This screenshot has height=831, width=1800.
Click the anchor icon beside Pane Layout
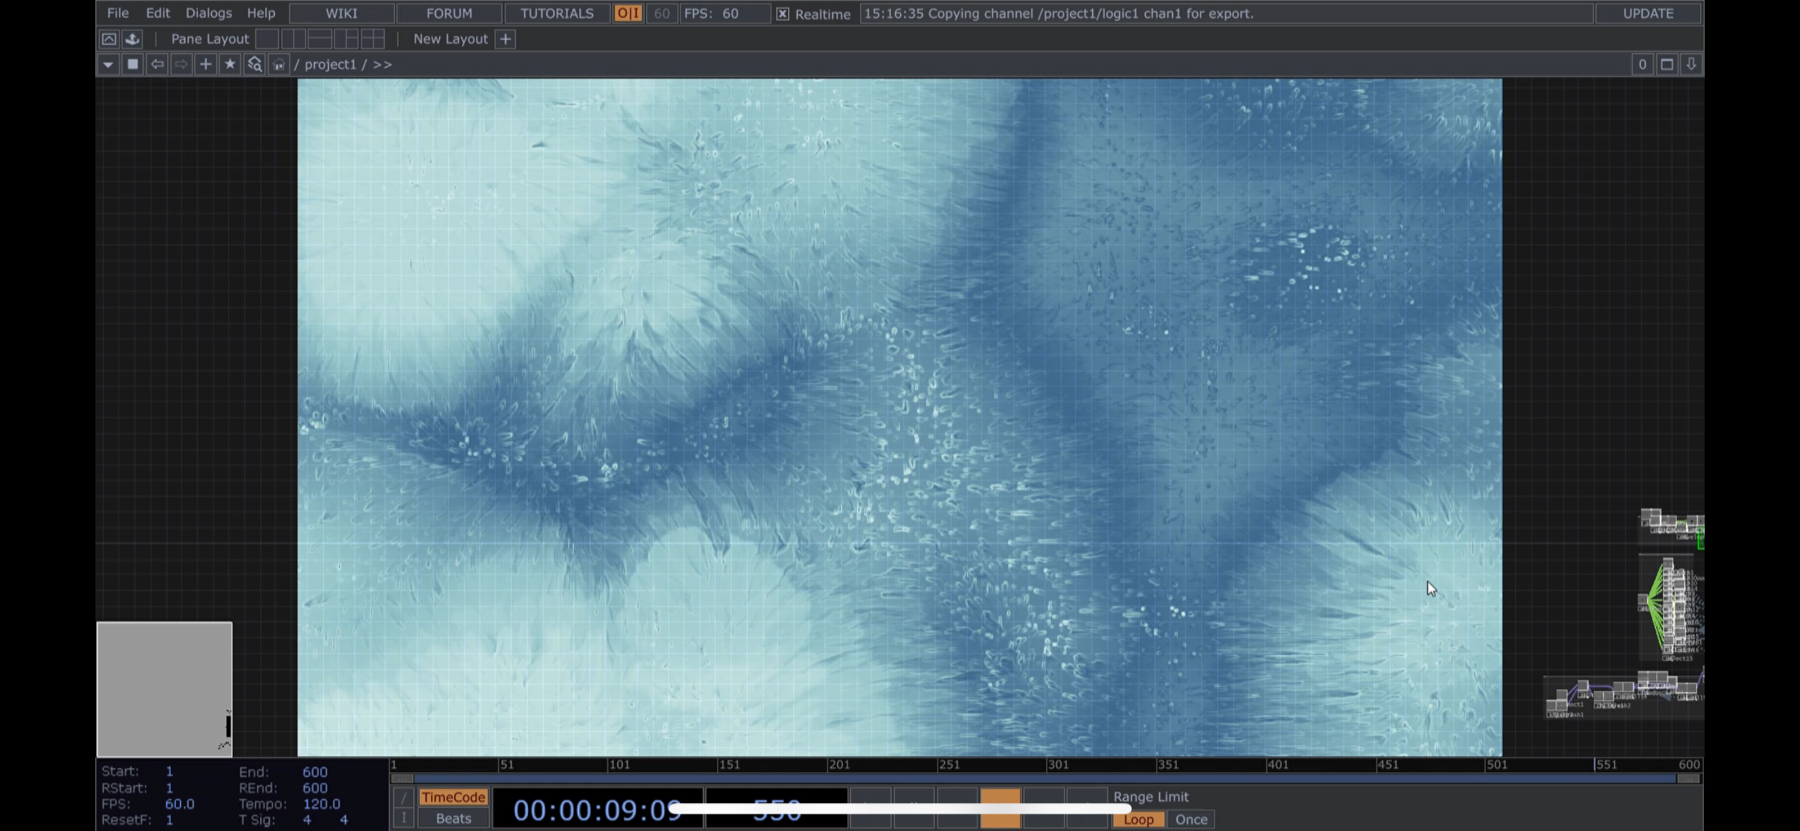132,39
